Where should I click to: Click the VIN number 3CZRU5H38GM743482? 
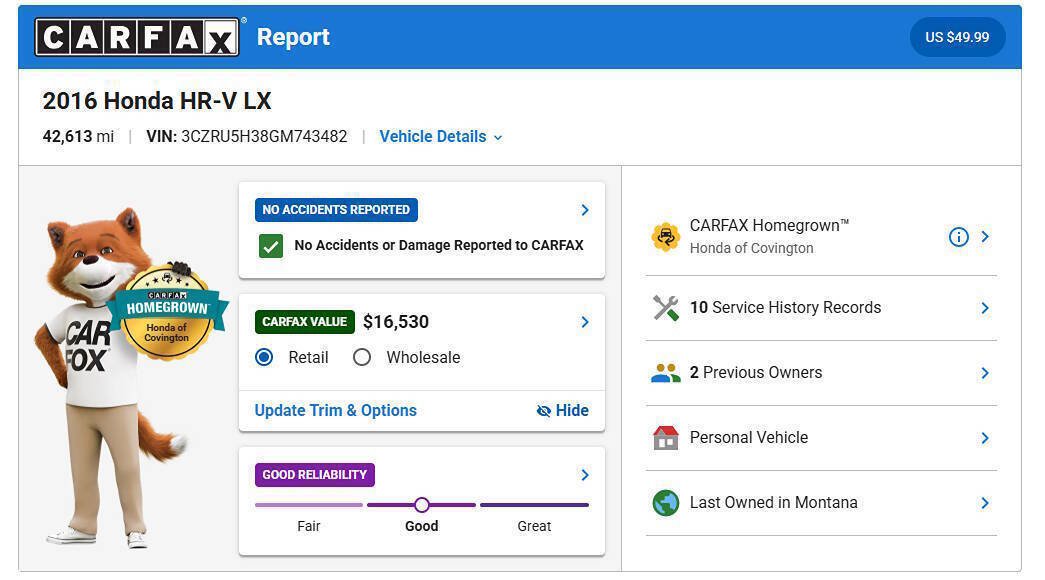(264, 137)
